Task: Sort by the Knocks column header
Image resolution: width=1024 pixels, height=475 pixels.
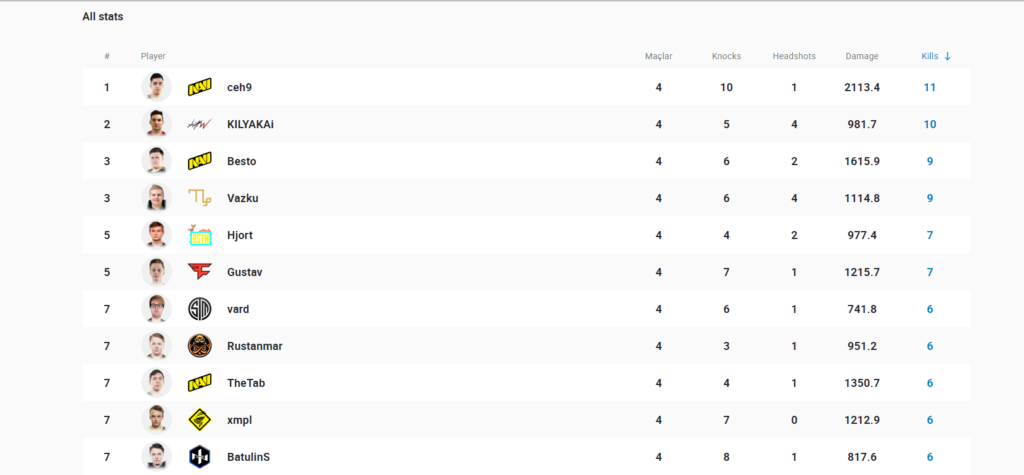Action: pos(726,56)
